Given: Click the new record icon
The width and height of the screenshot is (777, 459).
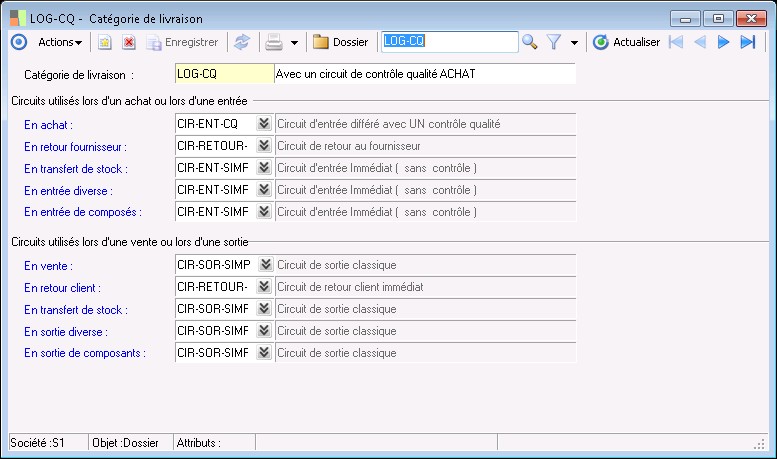Looking at the screenshot, I should [x=104, y=42].
